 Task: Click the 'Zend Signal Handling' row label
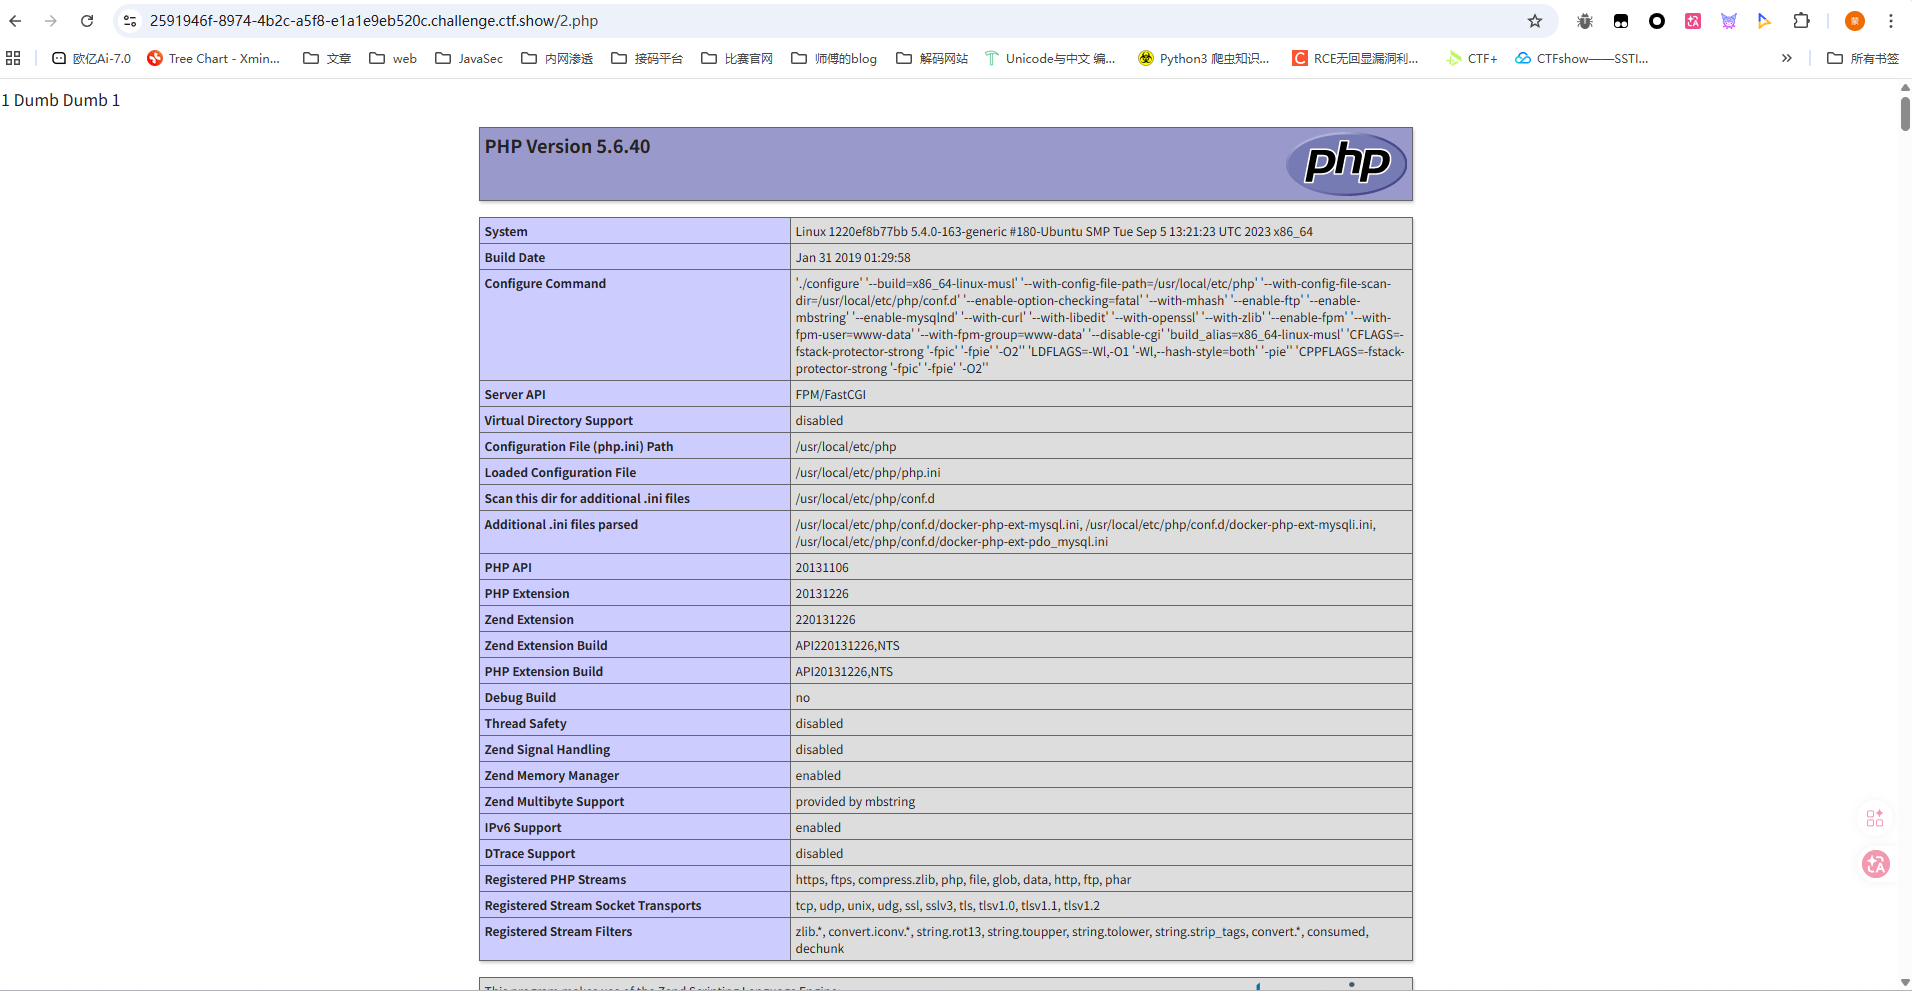547,749
